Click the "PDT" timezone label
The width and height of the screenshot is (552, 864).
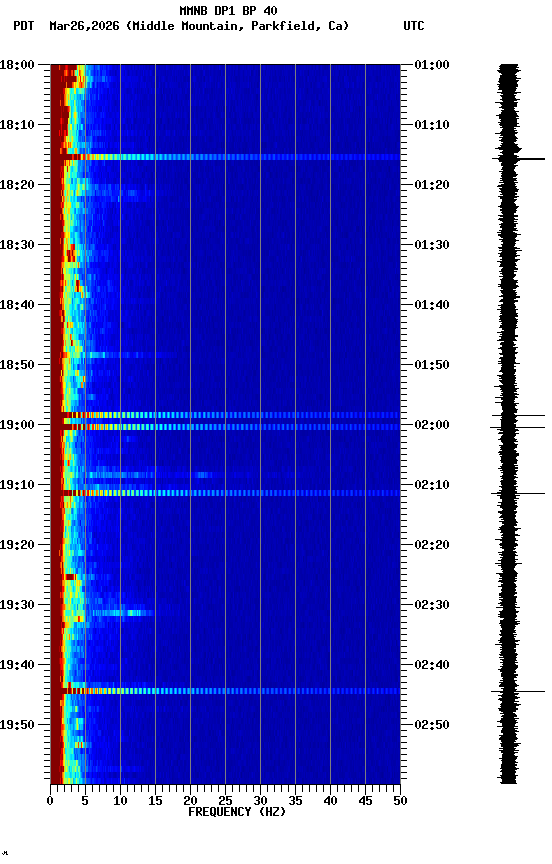(24, 26)
